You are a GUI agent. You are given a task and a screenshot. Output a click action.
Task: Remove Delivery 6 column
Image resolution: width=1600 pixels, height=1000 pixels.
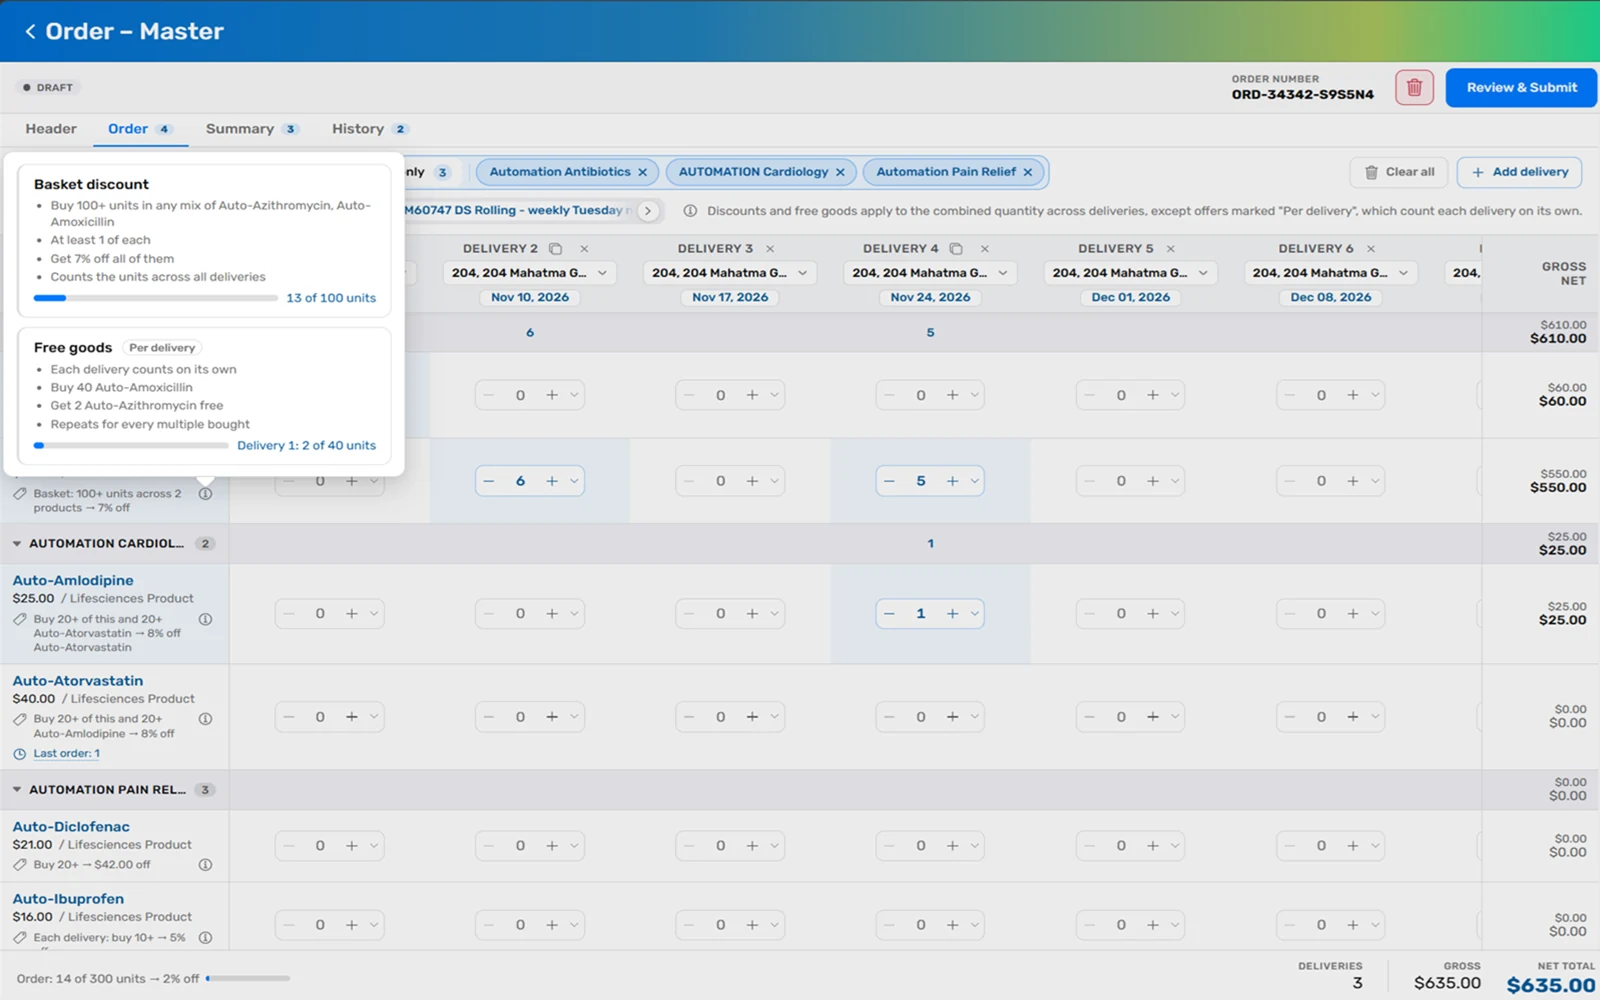pos(1371,249)
